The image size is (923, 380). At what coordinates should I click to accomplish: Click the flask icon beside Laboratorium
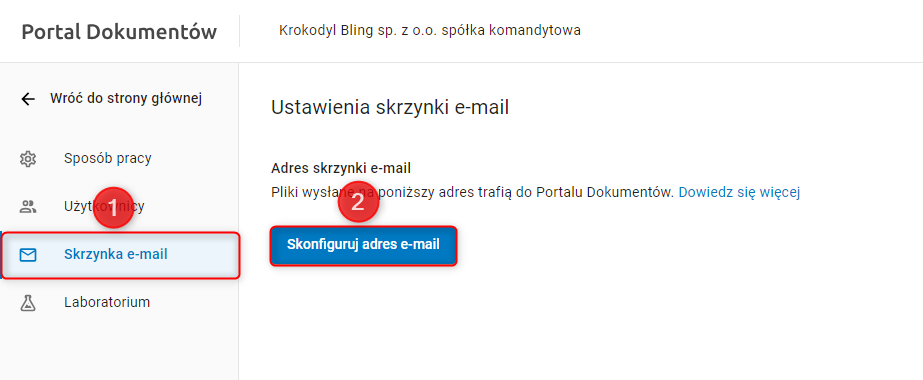pos(28,303)
